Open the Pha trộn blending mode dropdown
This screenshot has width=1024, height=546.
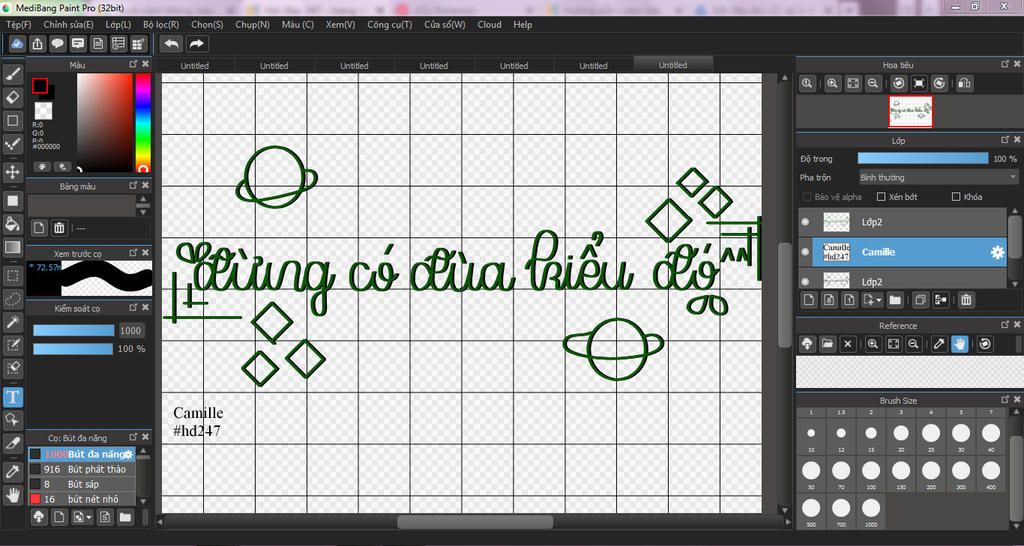click(938, 177)
